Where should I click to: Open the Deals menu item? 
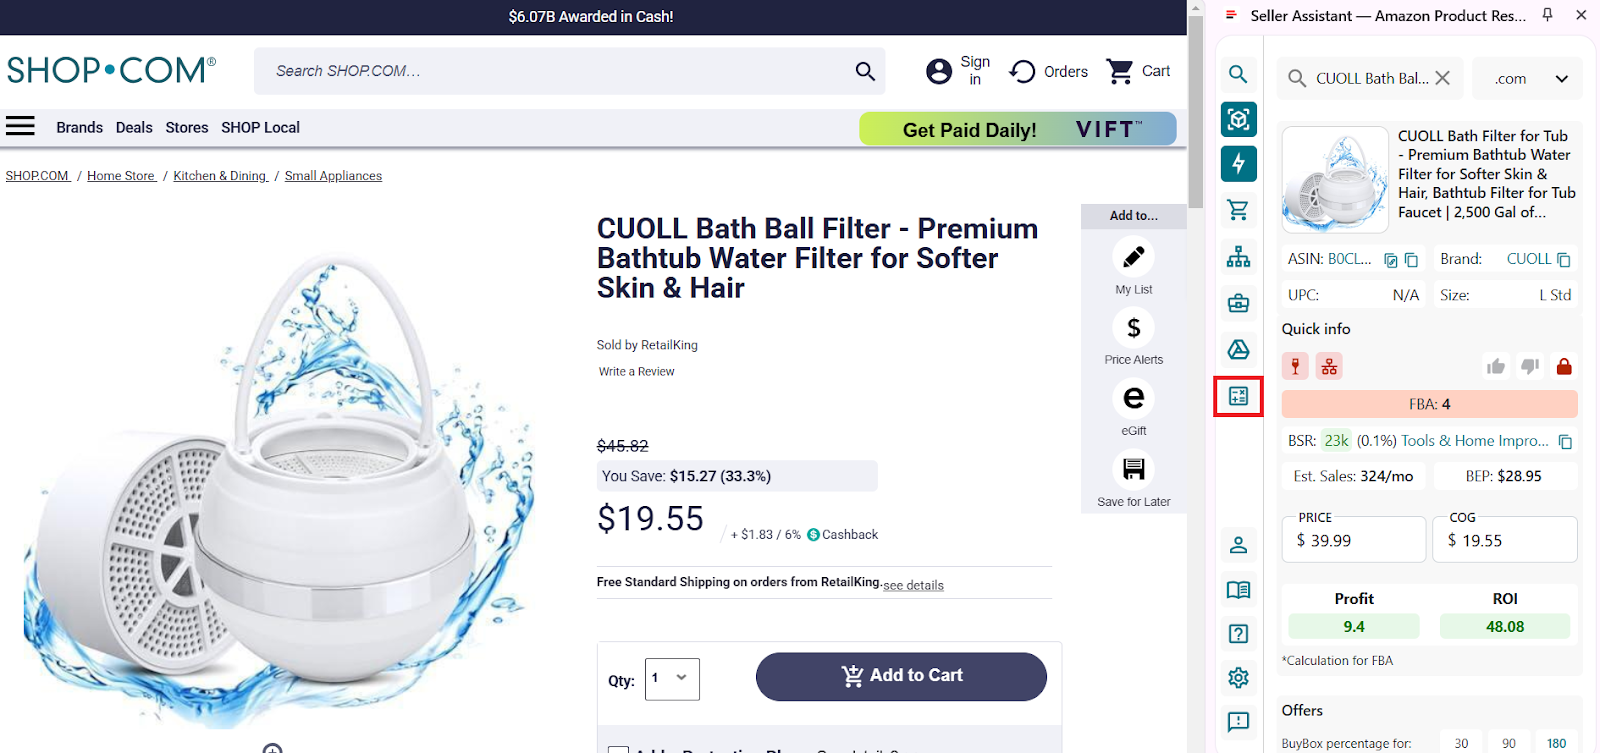[133, 127]
